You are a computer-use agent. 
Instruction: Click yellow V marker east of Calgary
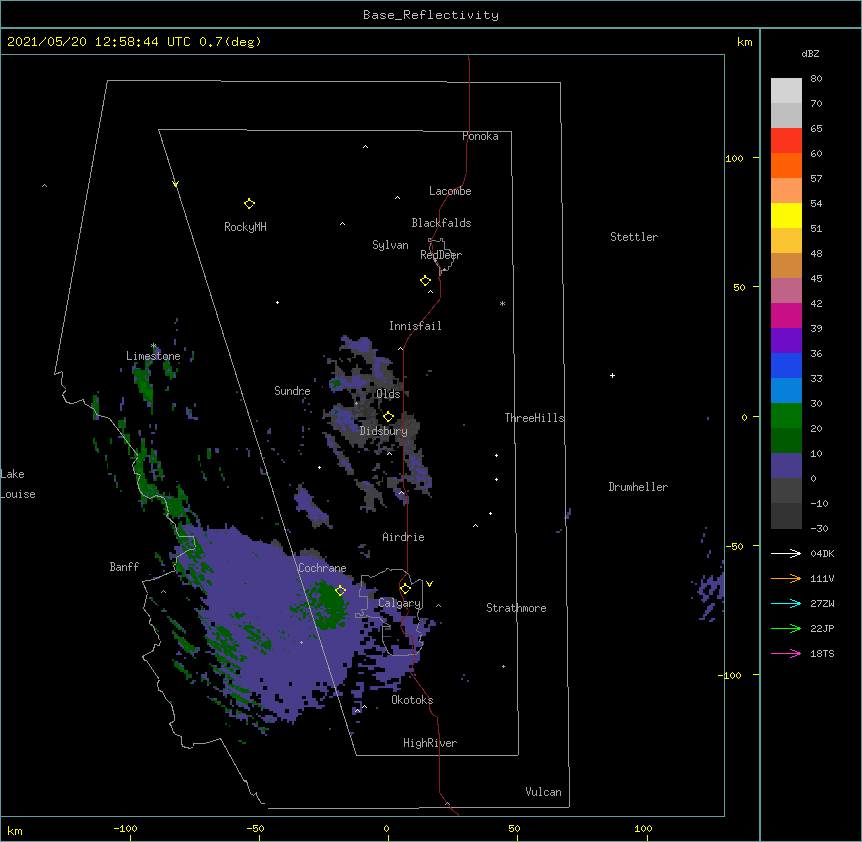[x=429, y=584]
